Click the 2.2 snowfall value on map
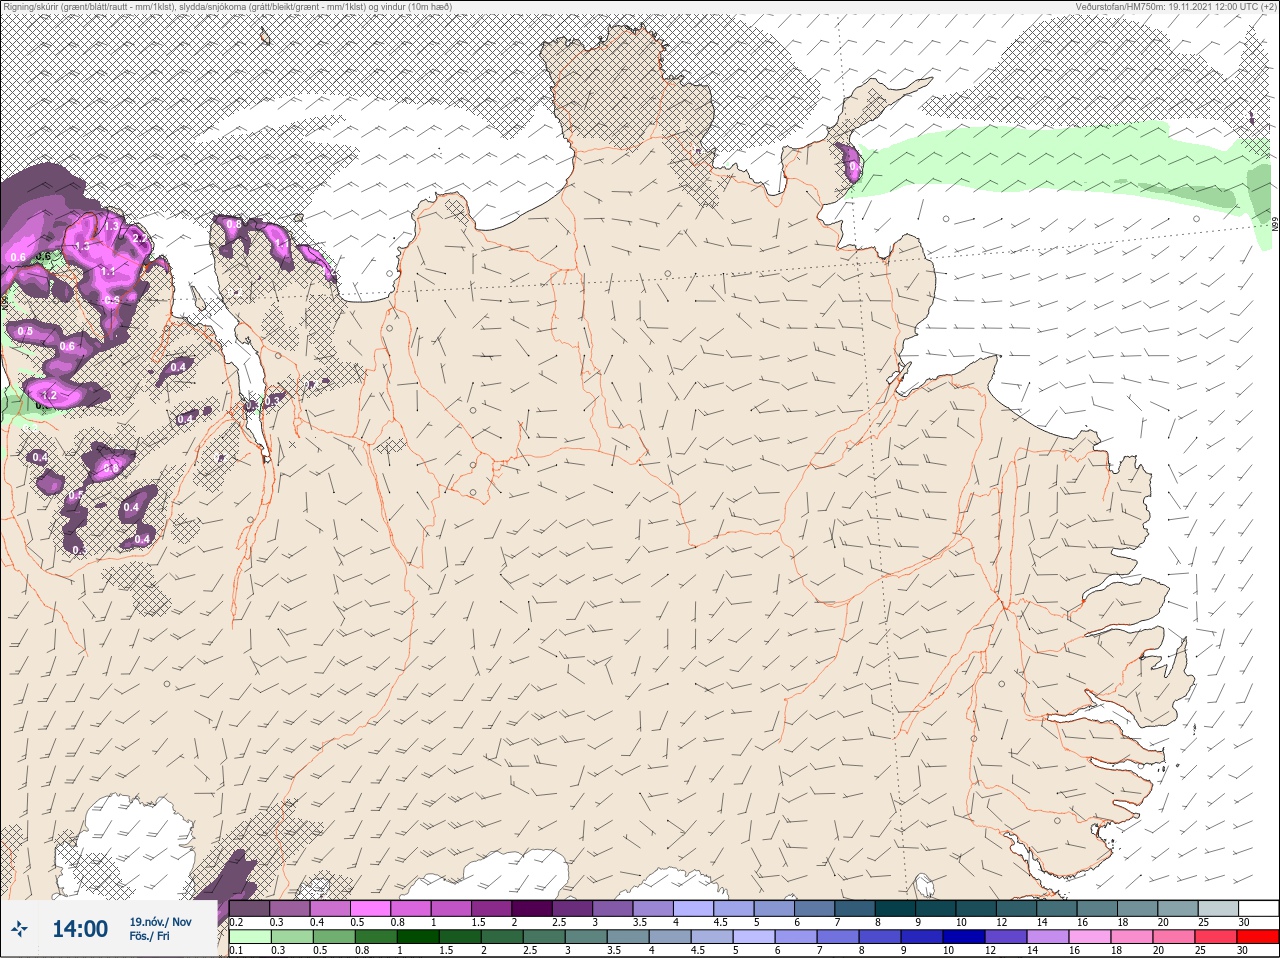The height and width of the screenshot is (958, 1280). point(139,239)
